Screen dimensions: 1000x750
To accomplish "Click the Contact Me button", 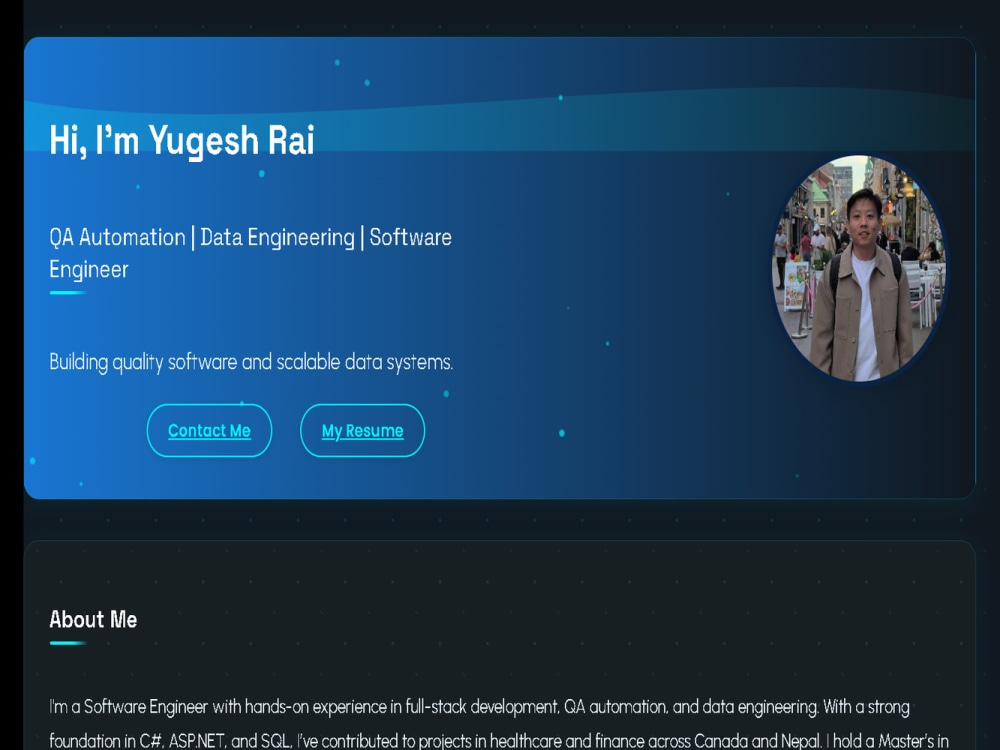I will (209, 430).
